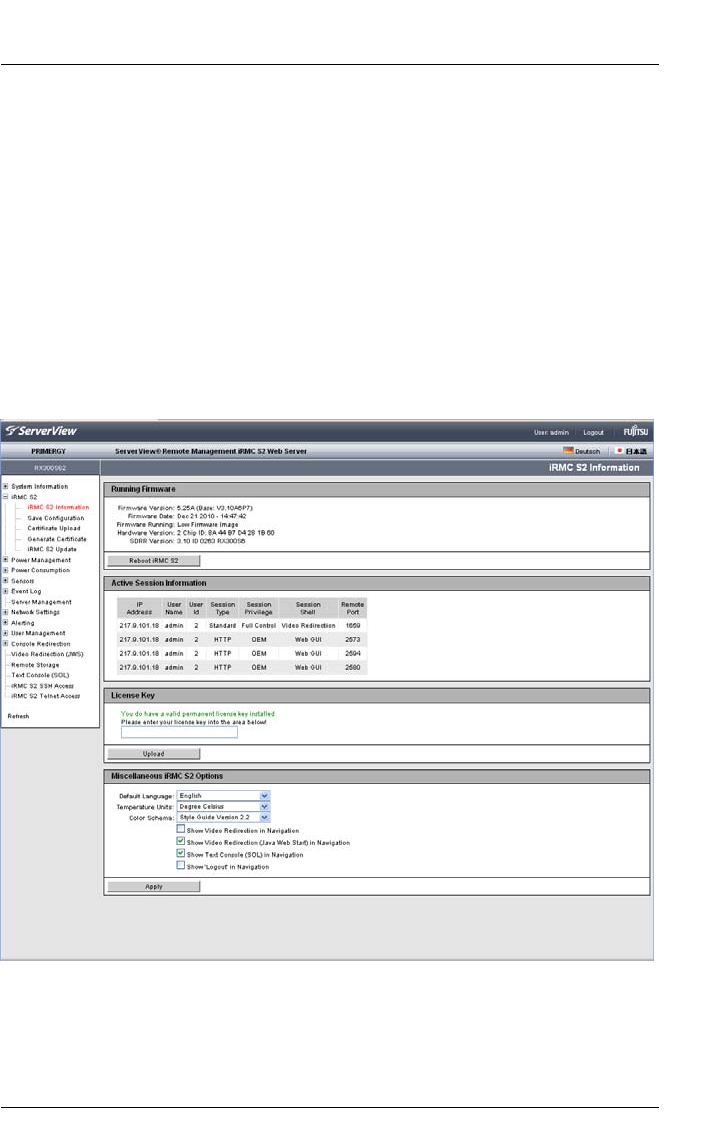Click the Upload license key button
Viewport: 720px width, 1138px height.
[154, 753]
